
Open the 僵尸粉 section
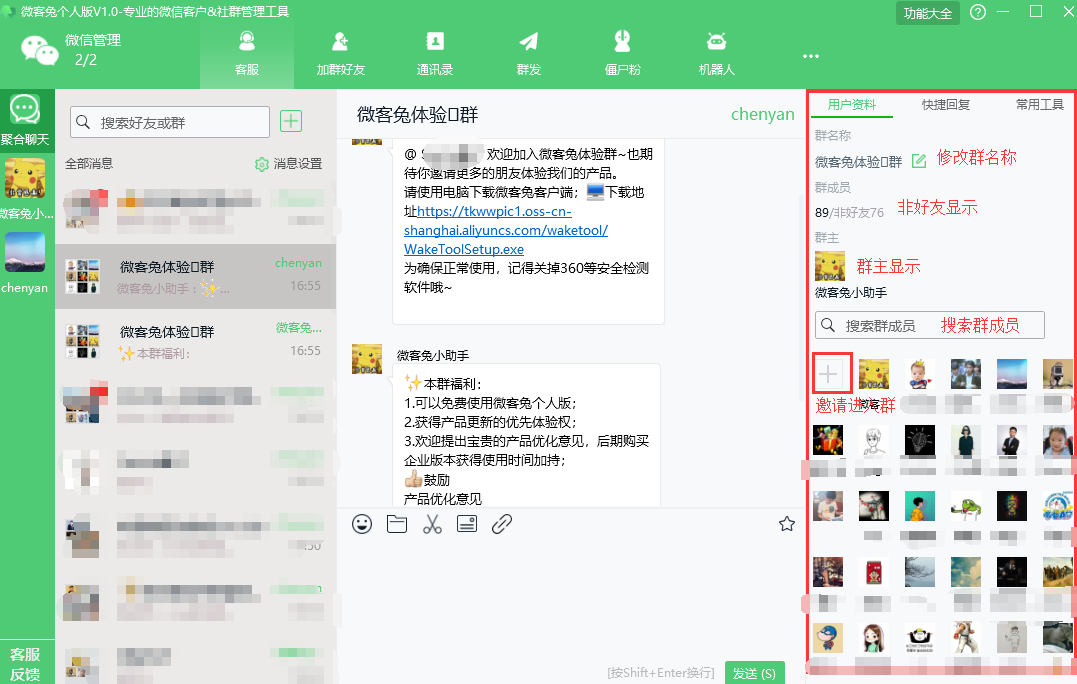pos(622,54)
